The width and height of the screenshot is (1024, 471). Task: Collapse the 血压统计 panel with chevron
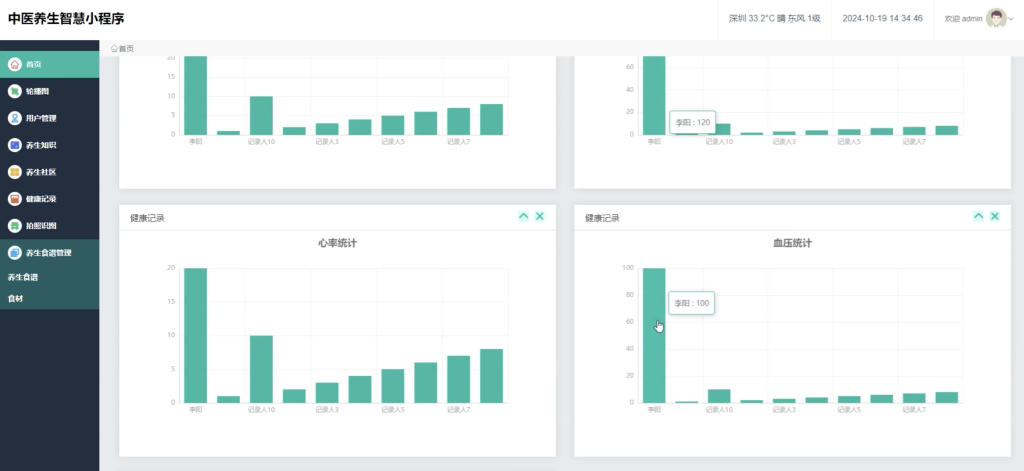pos(978,216)
